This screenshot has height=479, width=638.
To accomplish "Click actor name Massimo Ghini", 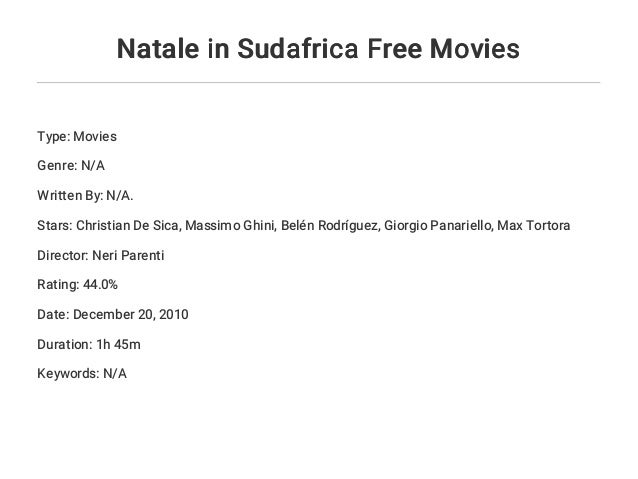I will pos(230,225).
